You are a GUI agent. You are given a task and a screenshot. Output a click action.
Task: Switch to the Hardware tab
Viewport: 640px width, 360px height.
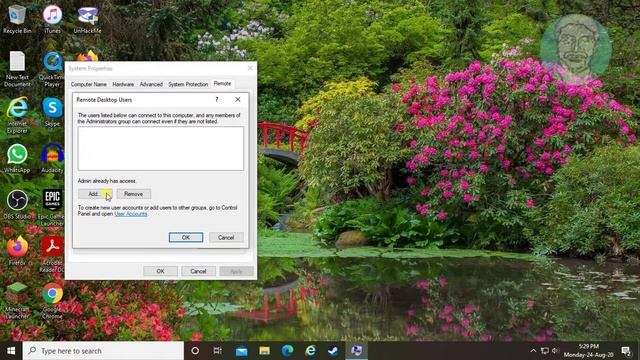pyautogui.click(x=123, y=84)
